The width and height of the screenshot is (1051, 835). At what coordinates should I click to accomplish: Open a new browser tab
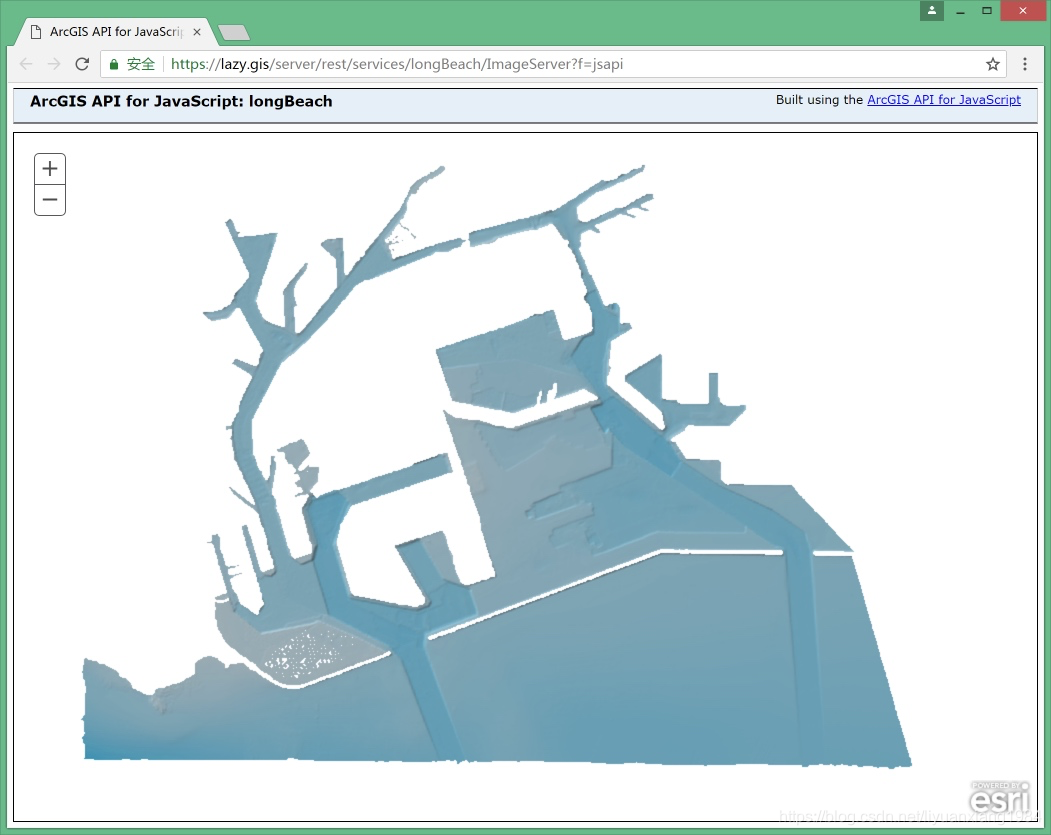(x=234, y=33)
